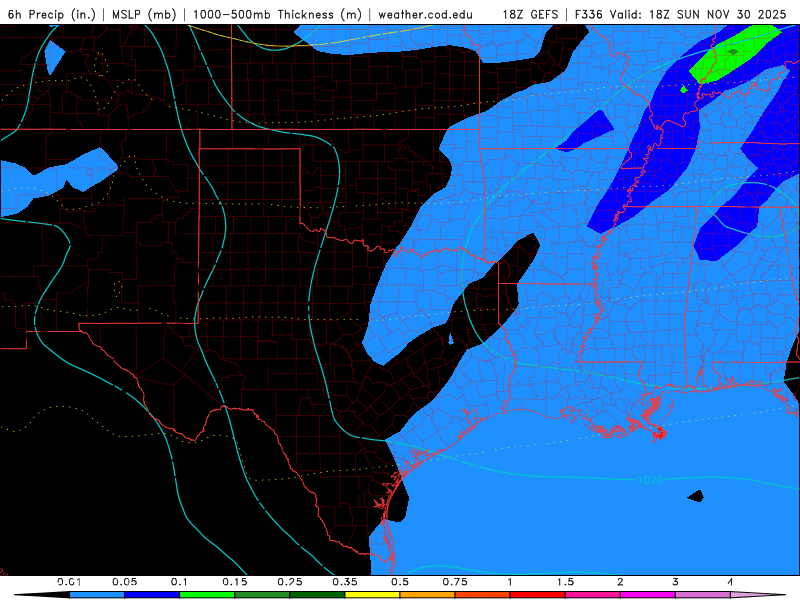800x600 pixels.
Task: Click the magenta 2 inch legend swatch
Action: 648,595
